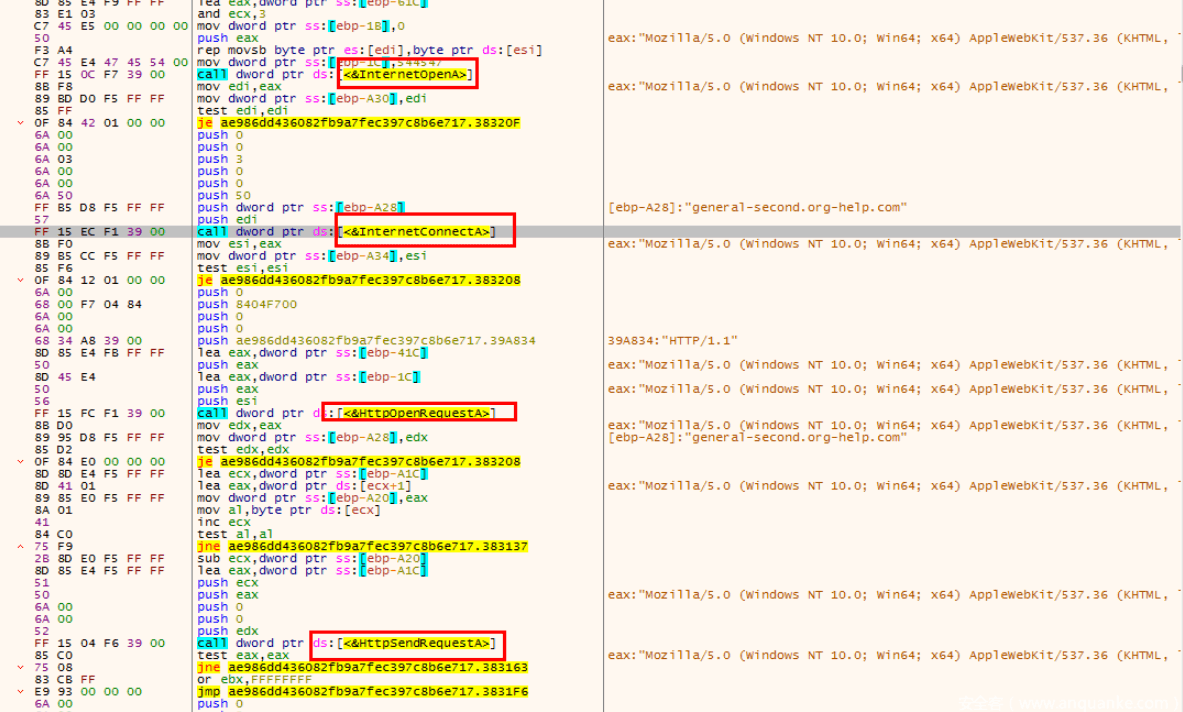Select the highlighted call InternetConnectA instruction

346,232
